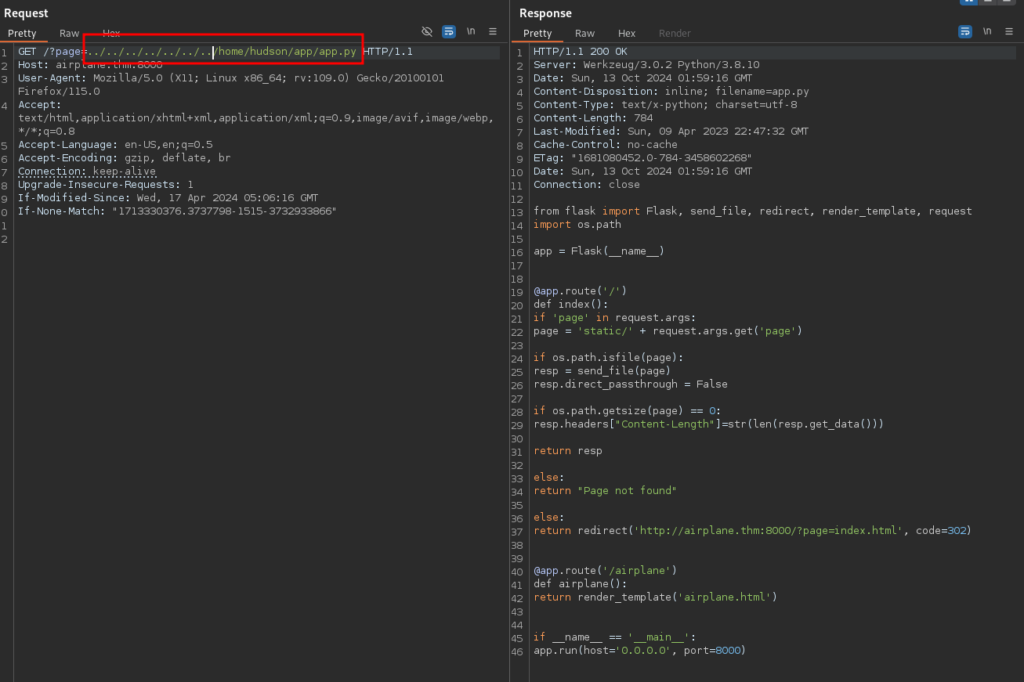Click HTTP/1.1 at the end of request line
Image resolution: width=1024 pixels, height=682 pixels.
[x=388, y=52]
